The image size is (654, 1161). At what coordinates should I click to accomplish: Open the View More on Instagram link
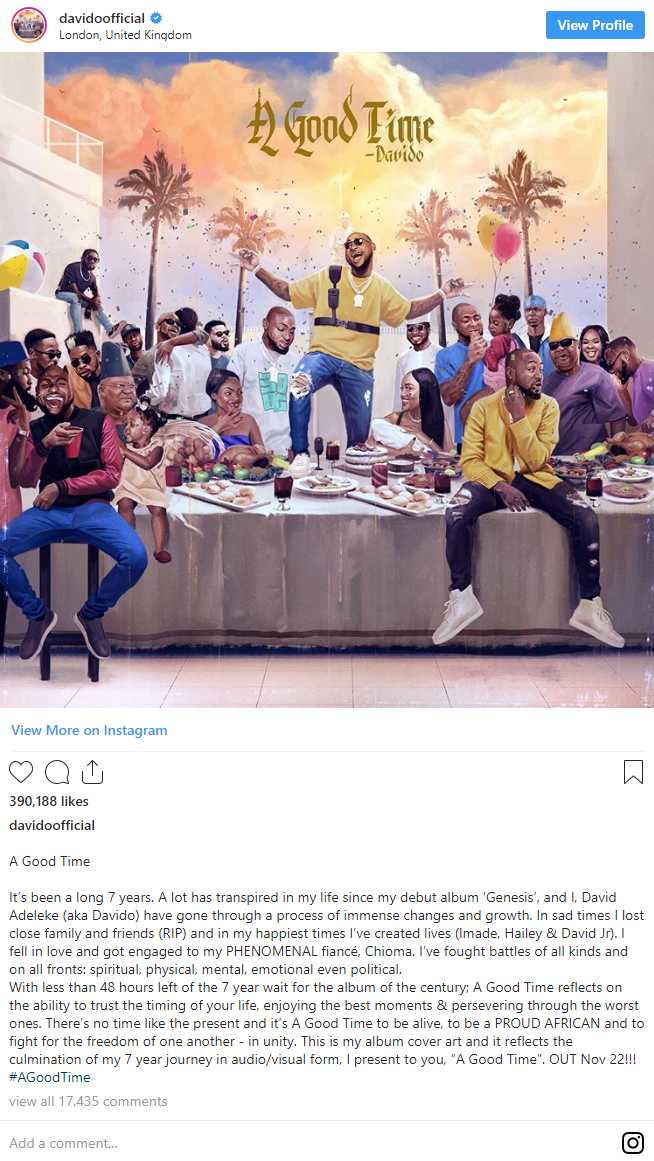[89, 730]
